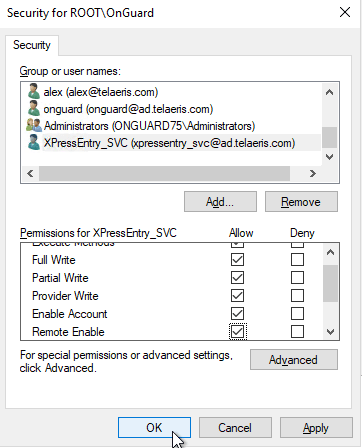
Task: Toggle Deny checkbox for Provider Write
Action: [297, 296]
